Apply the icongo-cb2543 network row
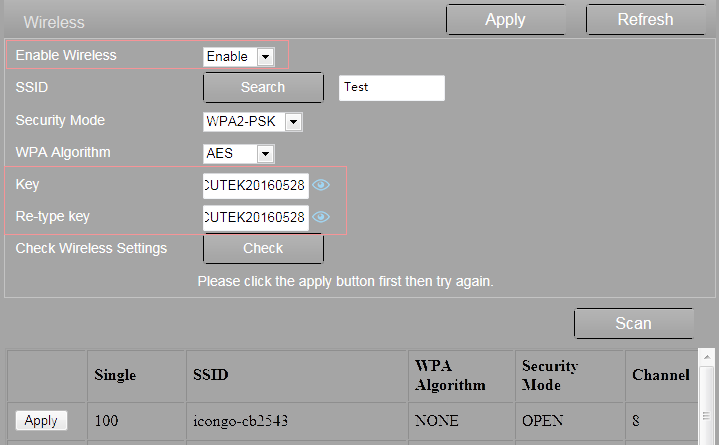Image resolution: width=719 pixels, height=445 pixels. (41, 421)
